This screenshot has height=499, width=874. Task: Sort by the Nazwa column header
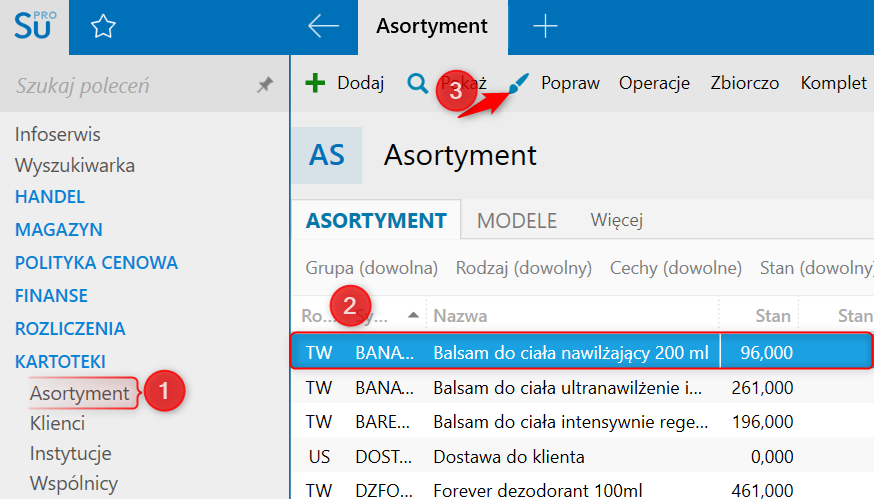pyautogui.click(x=460, y=316)
